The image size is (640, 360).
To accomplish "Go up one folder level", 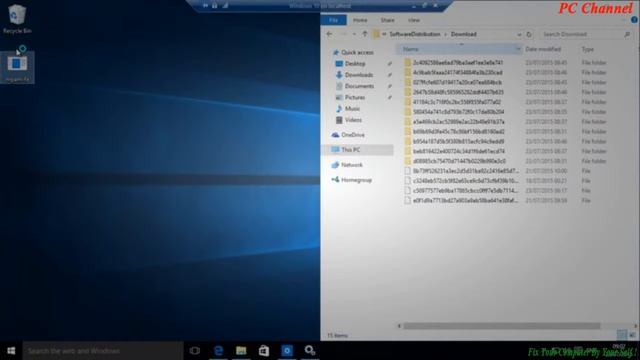I will 365,34.
